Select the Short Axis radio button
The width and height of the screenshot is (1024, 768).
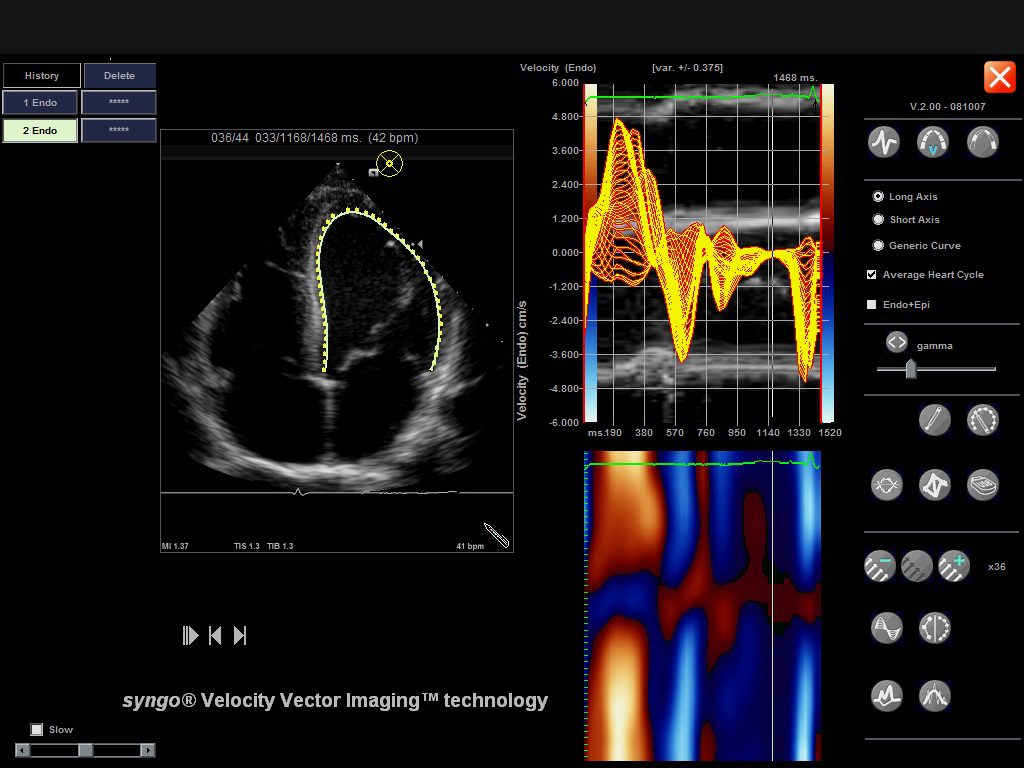pyautogui.click(x=878, y=220)
